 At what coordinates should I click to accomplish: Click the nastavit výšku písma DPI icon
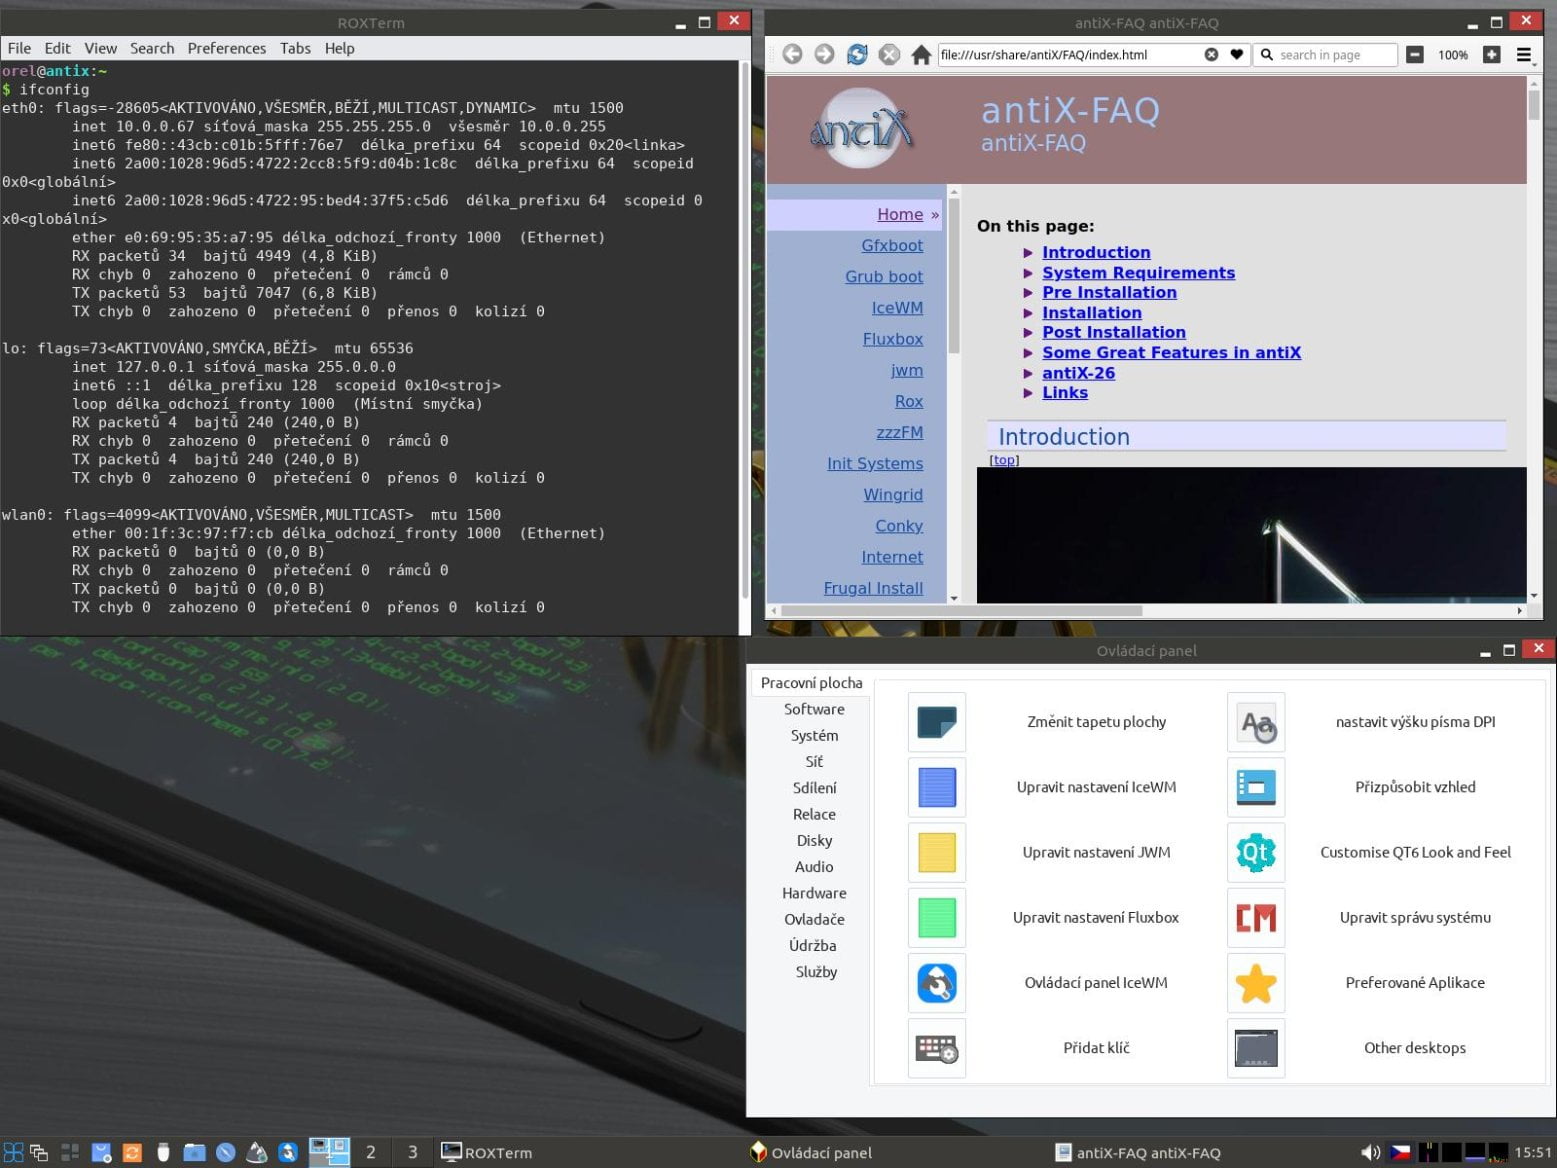[x=1256, y=722]
